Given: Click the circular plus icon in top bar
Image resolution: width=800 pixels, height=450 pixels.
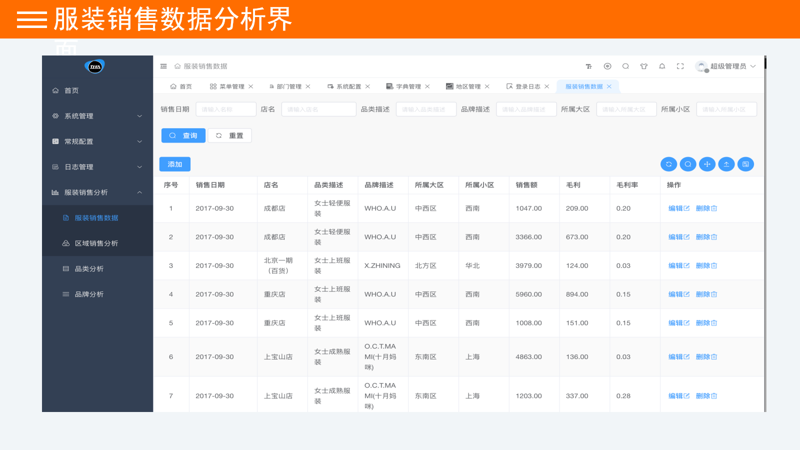Looking at the screenshot, I should point(607,66).
